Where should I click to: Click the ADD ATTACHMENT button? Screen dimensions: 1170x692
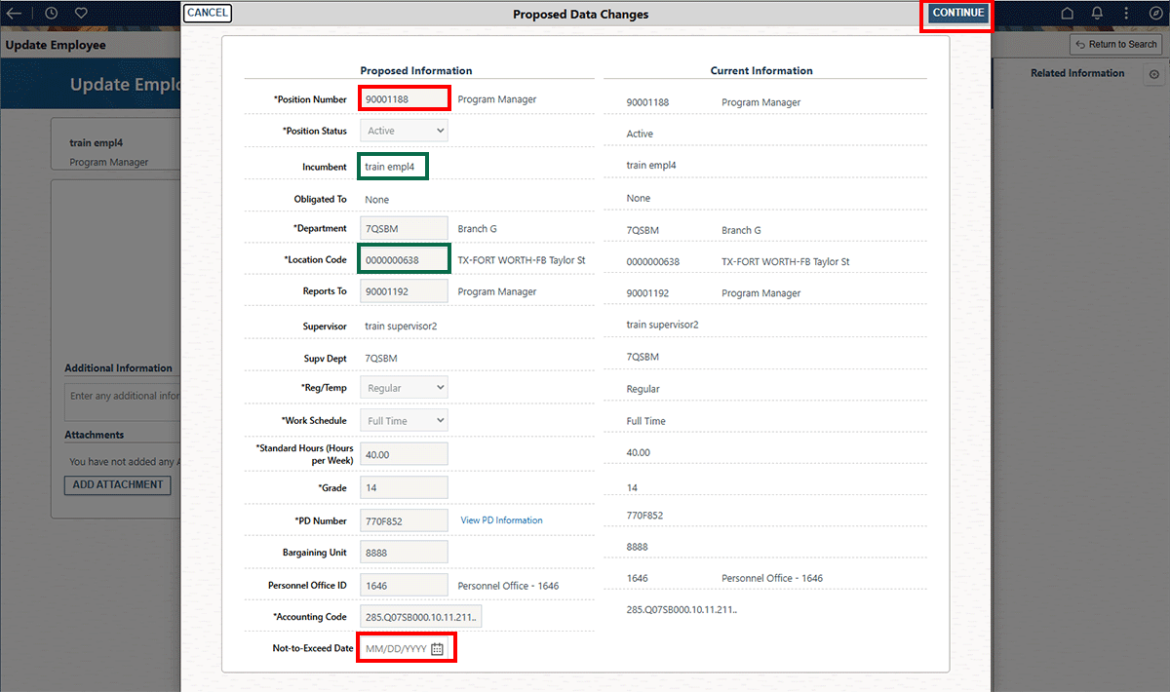(x=117, y=485)
